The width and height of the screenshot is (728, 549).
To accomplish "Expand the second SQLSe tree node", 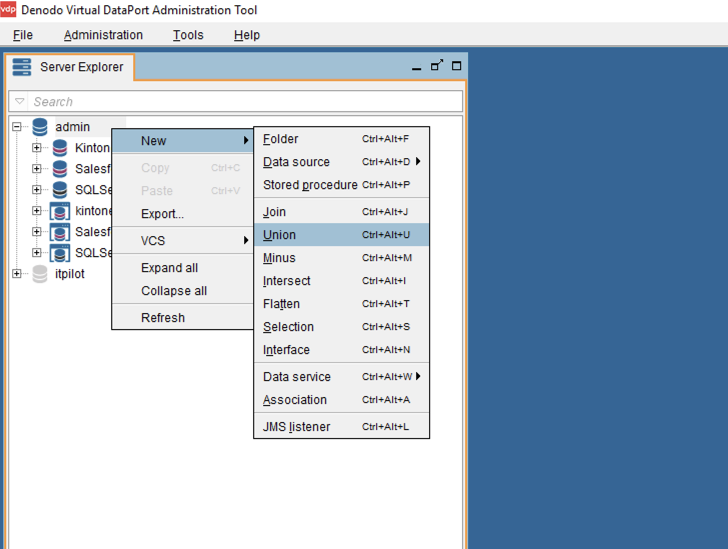I will [37, 253].
